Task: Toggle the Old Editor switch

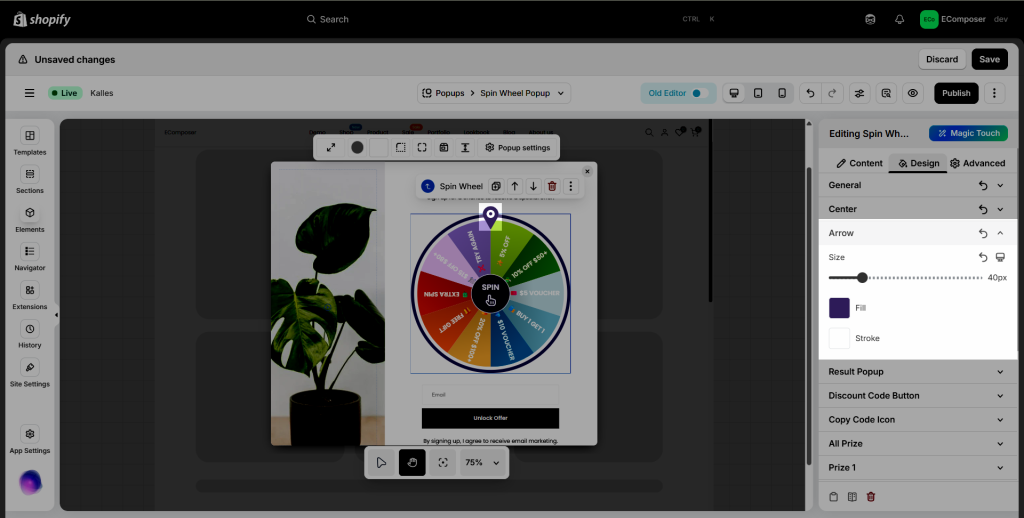Action: pyautogui.click(x=699, y=93)
